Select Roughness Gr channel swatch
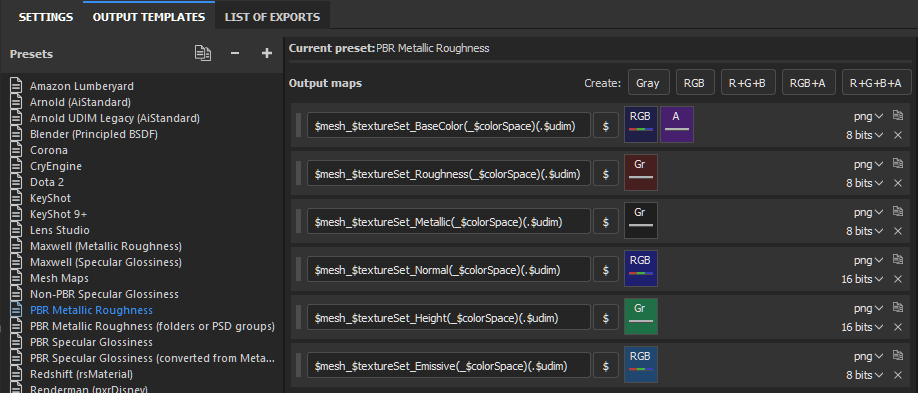 (x=641, y=173)
